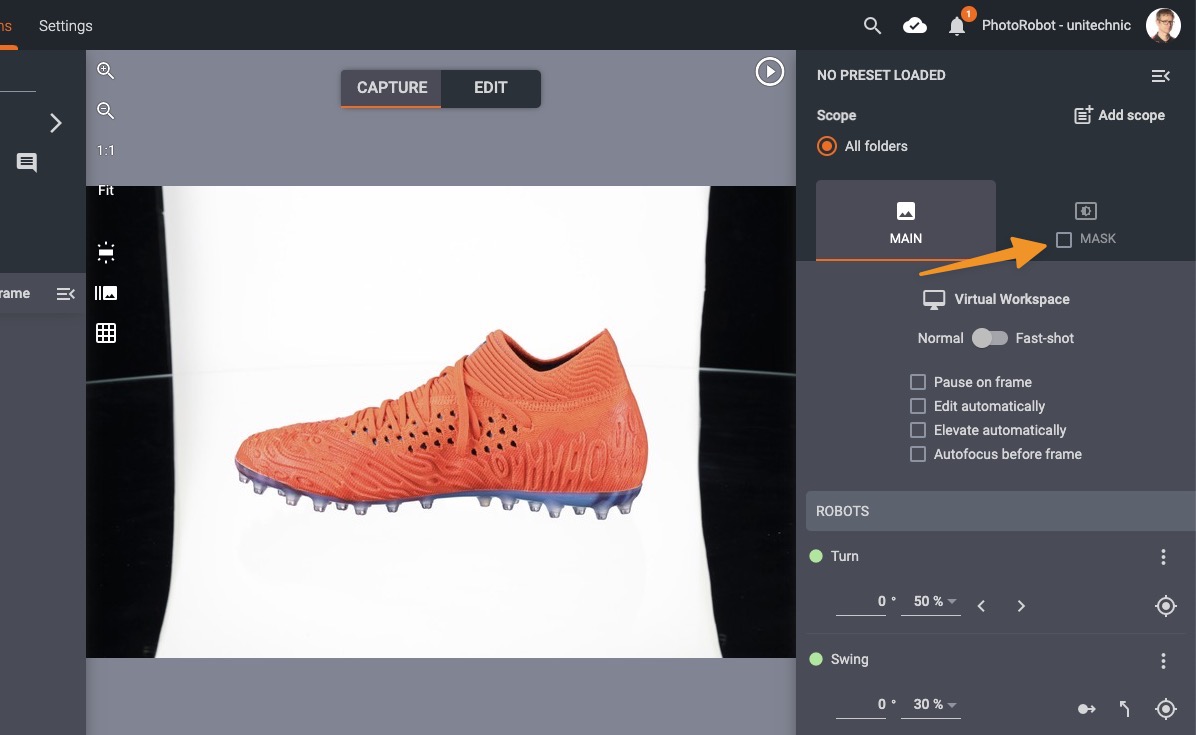This screenshot has height=735, width=1196.
Task: Open the image gallery icon in viewer toolbar
Action: click(x=106, y=293)
